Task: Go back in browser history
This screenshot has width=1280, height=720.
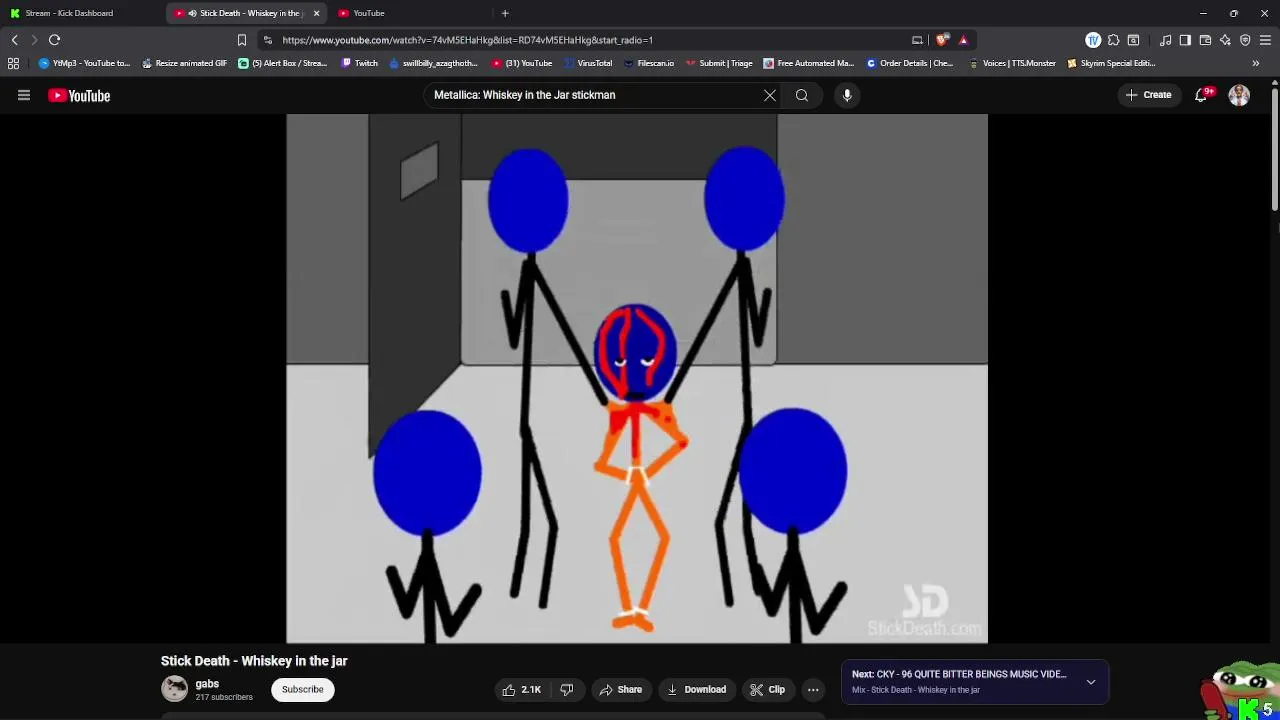Action: click(x=14, y=40)
